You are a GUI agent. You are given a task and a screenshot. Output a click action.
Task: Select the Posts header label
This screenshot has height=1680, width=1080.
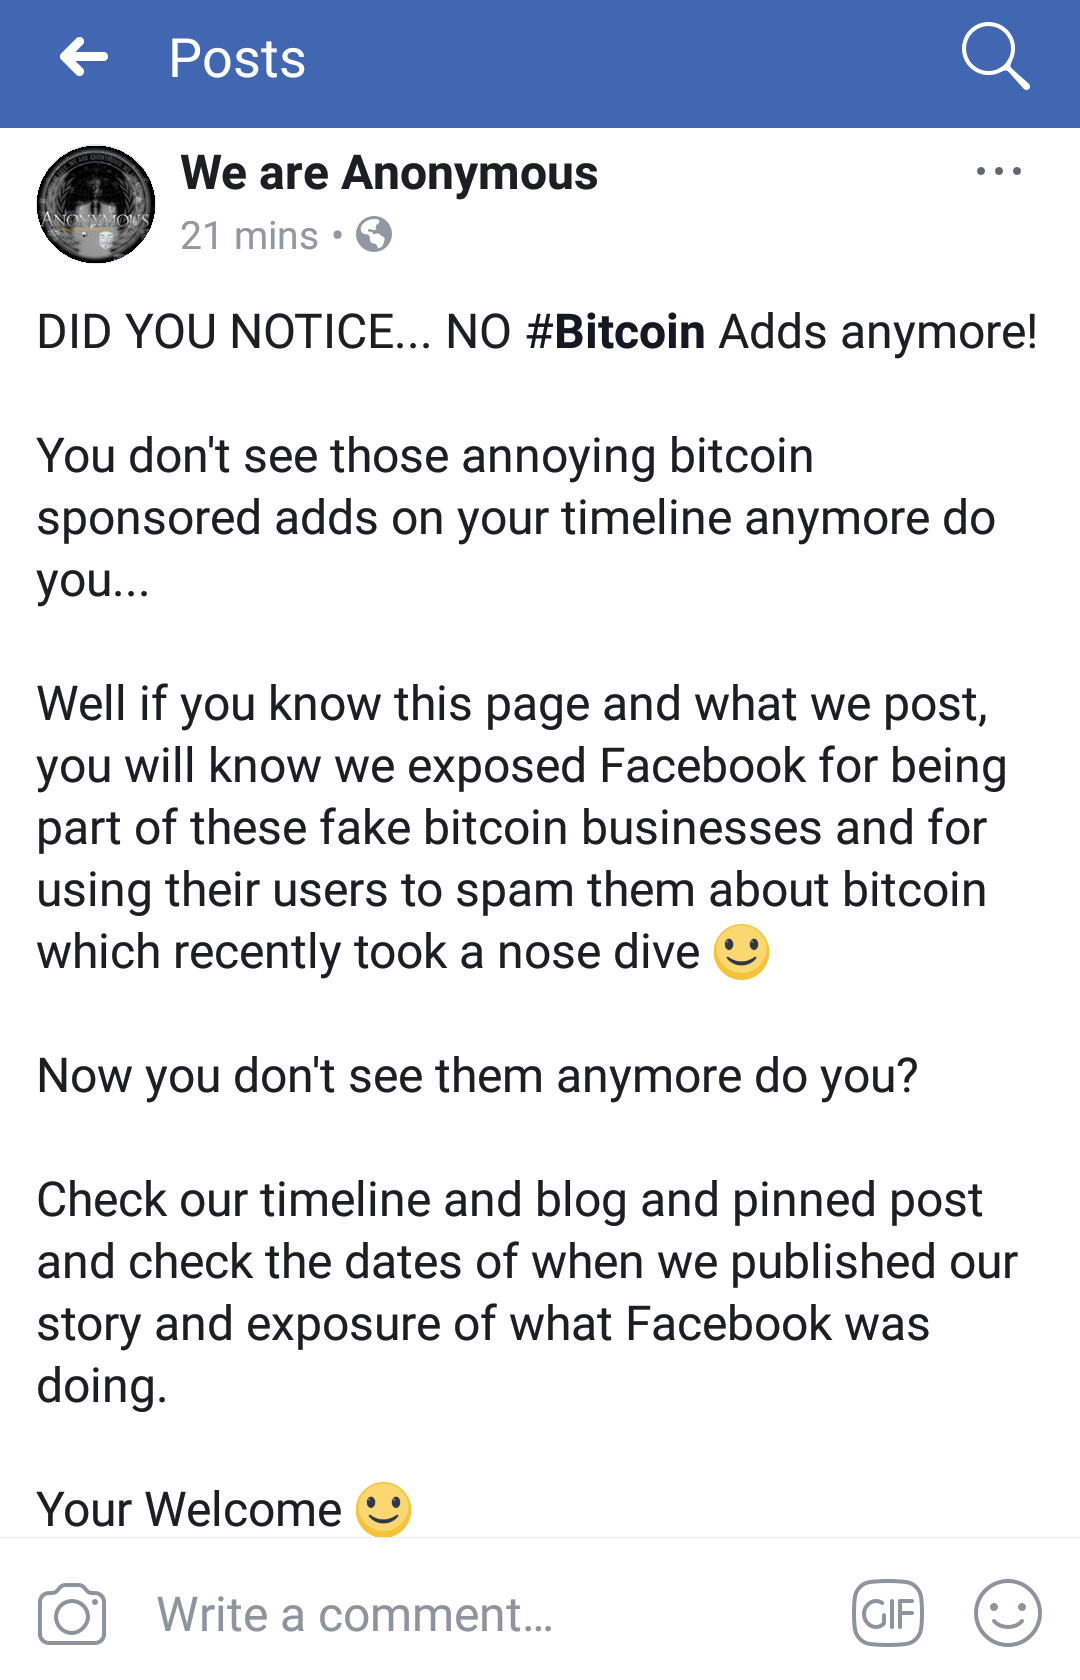[236, 57]
